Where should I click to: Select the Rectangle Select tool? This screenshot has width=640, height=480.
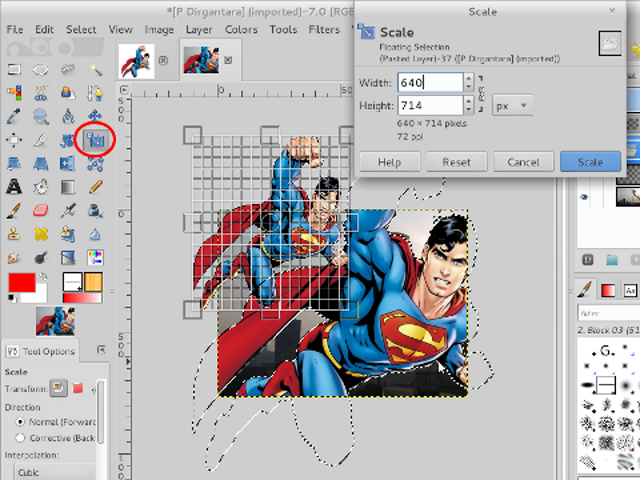tap(14, 69)
